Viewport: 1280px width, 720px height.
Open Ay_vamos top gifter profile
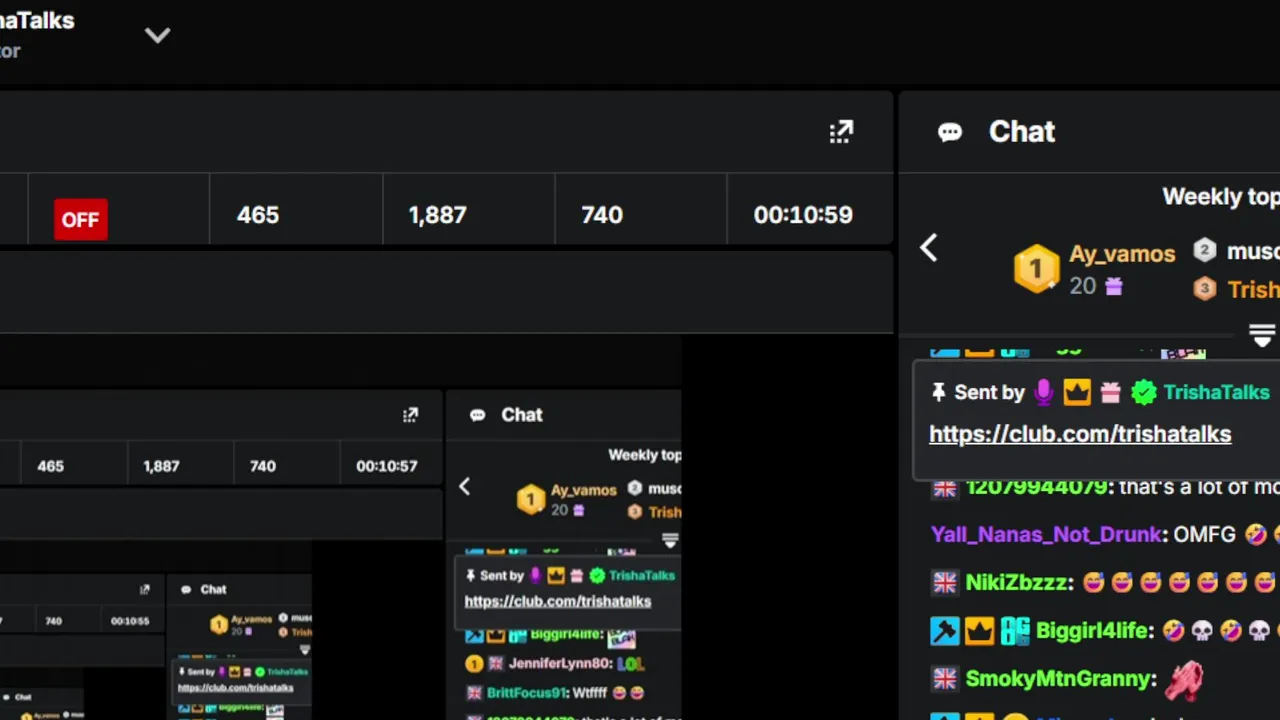point(1122,254)
